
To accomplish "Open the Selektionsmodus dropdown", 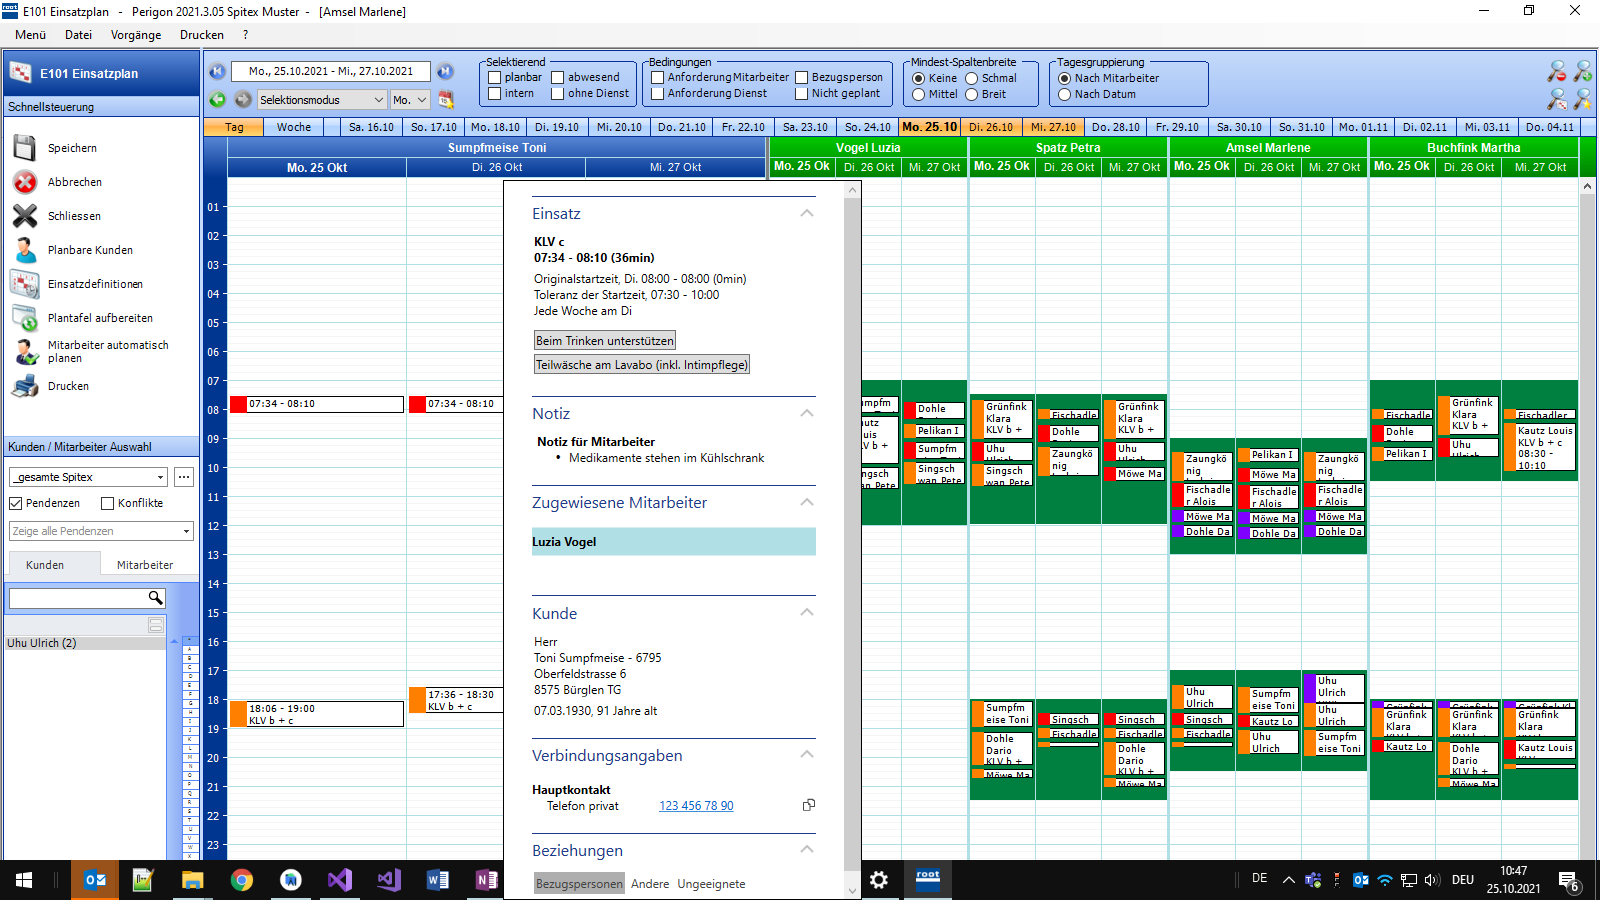I will click(x=322, y=100).
